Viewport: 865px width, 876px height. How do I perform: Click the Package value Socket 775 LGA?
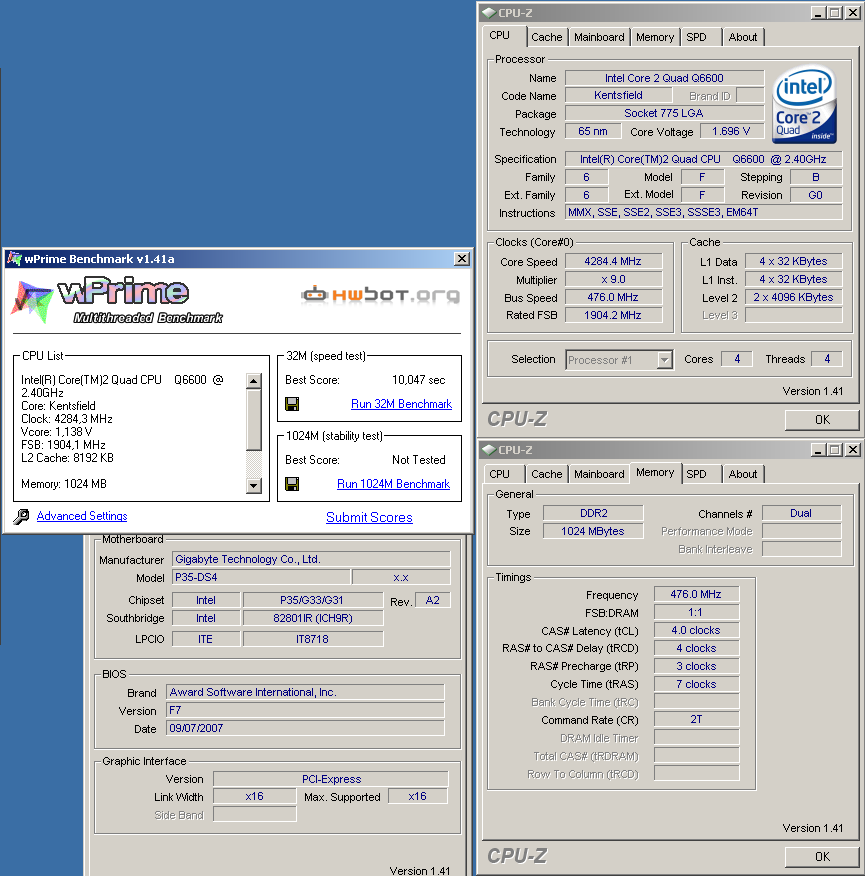664,113
